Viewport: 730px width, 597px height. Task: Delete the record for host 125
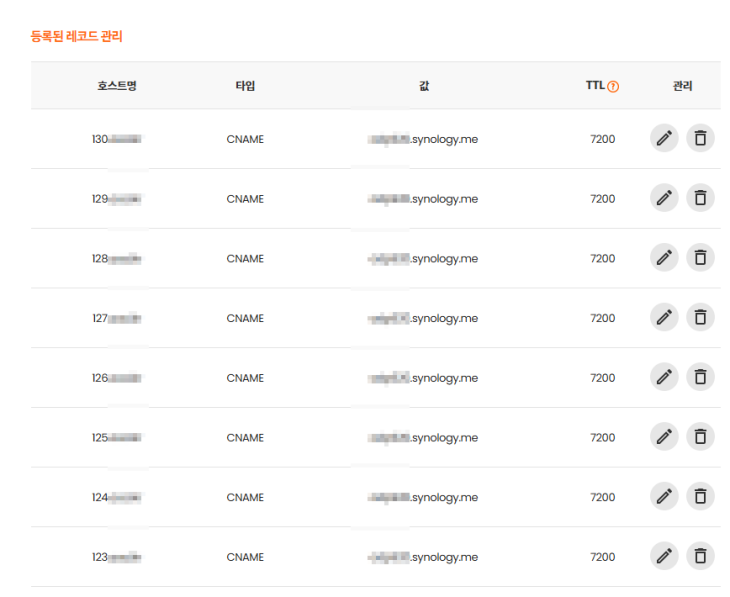pos(700,437)
